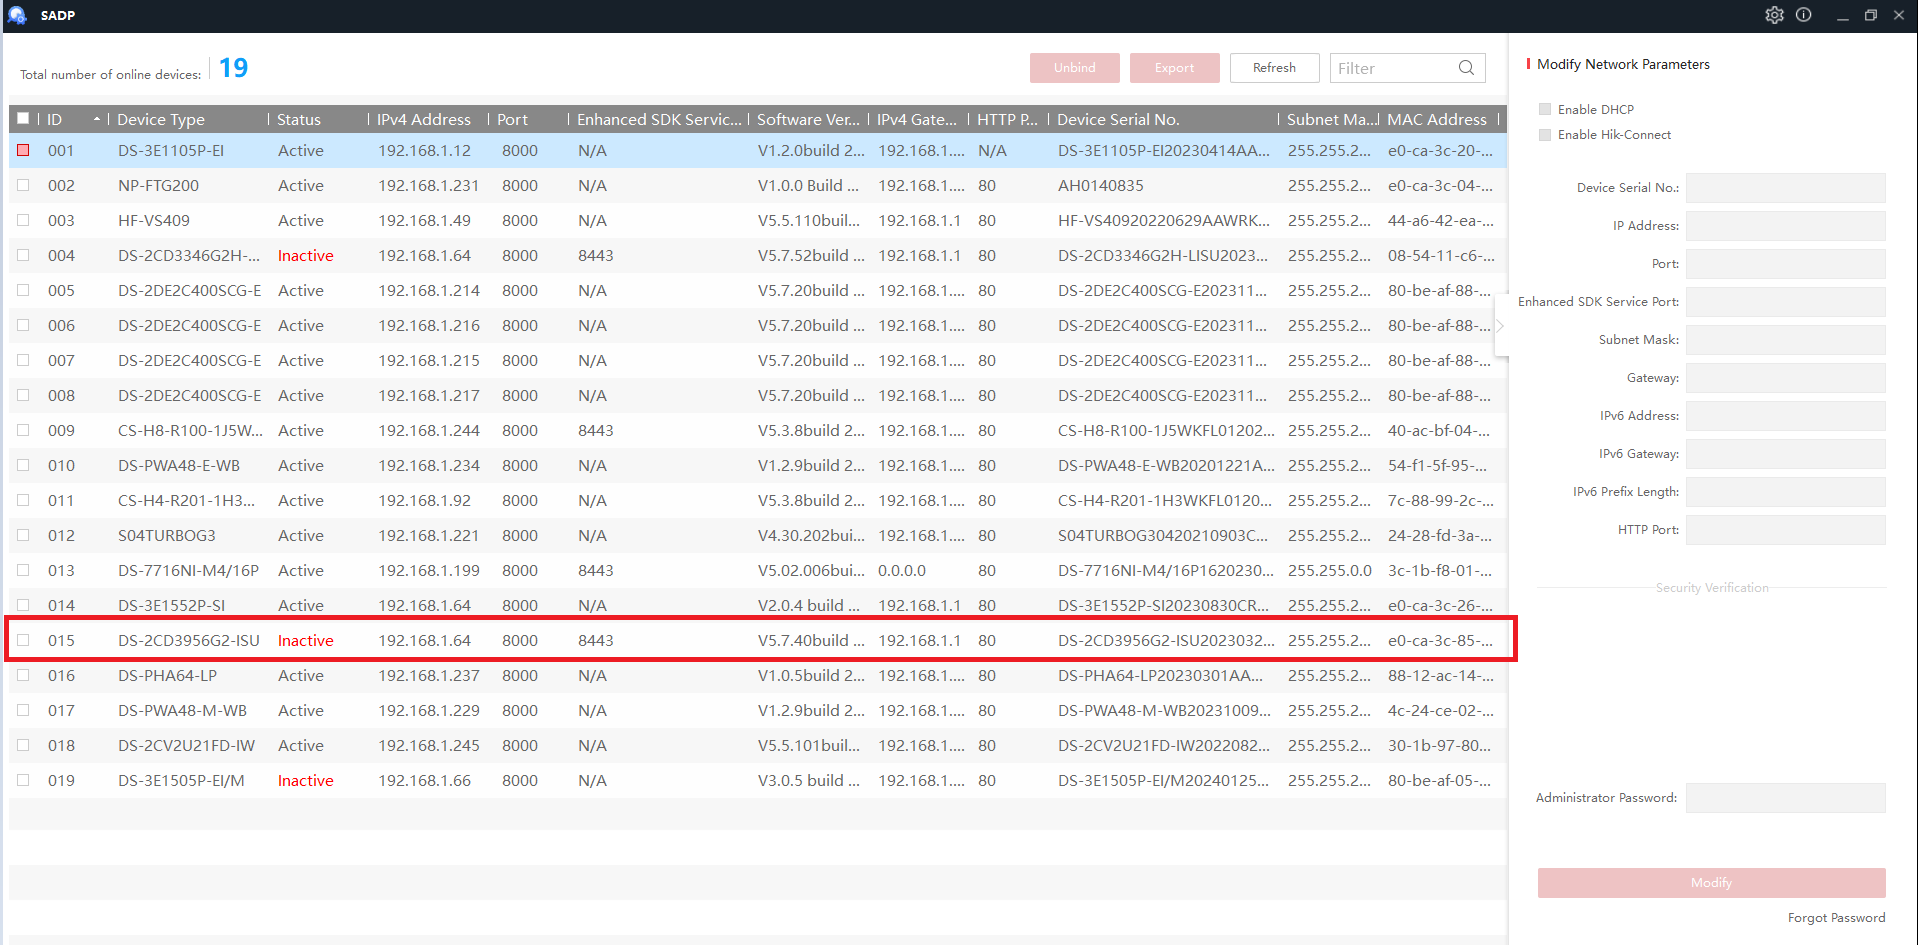Select the DS-PHA64-LP device row
Screen dimensions: 1918x945
pos(757,675)
